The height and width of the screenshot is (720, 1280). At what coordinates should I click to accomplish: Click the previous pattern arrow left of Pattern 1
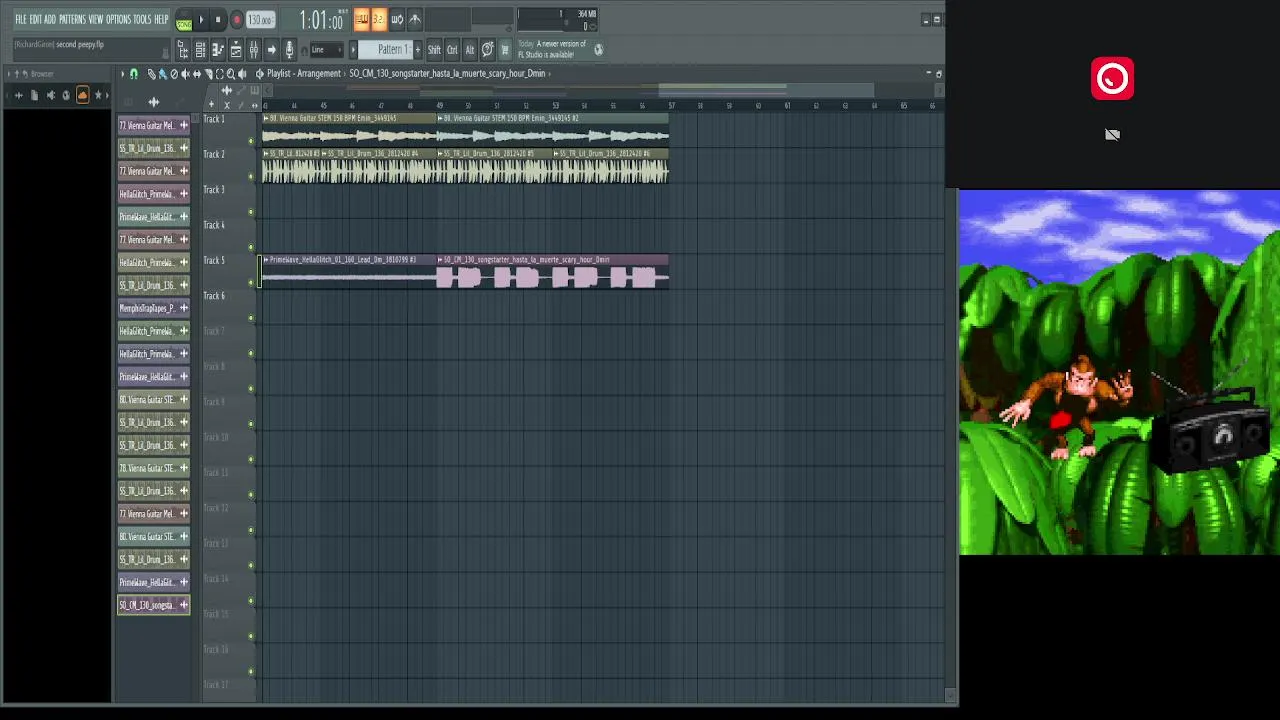tap(353, 49)
